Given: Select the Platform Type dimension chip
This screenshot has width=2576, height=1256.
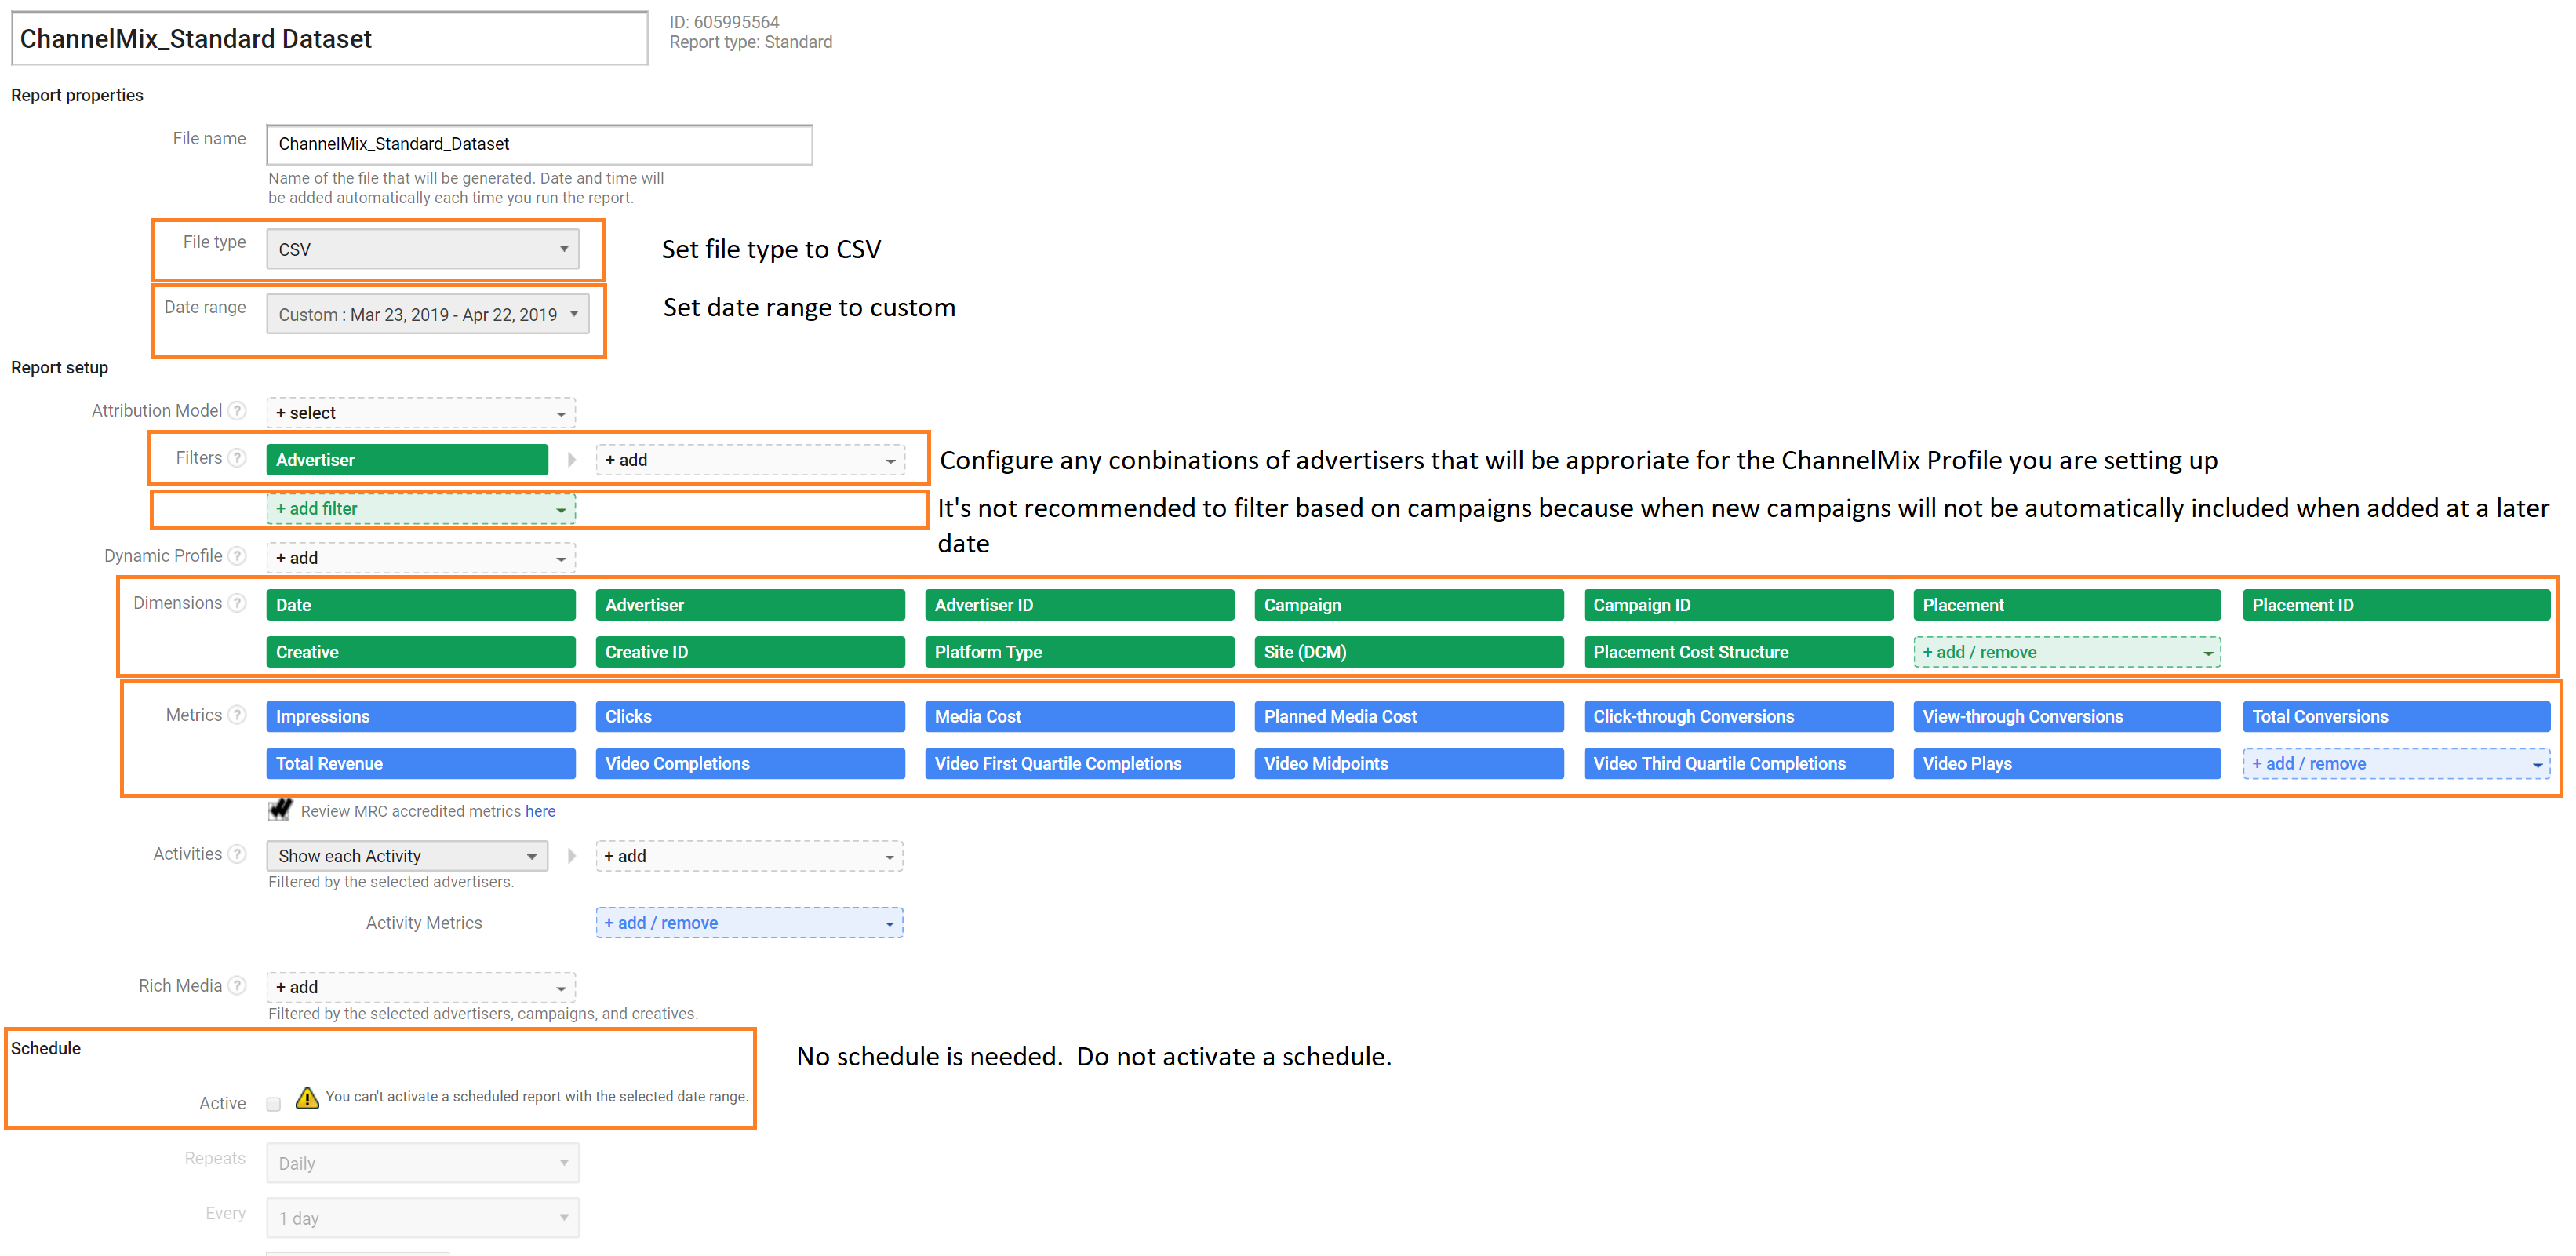Looking at the screenshot, I should pos(1080,652).
